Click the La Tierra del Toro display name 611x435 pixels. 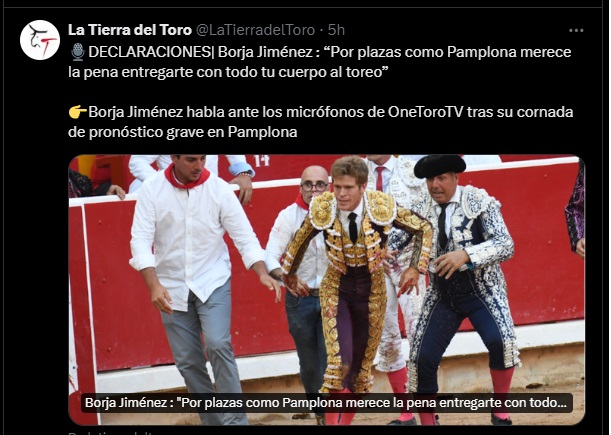click(x=130, y=30)
